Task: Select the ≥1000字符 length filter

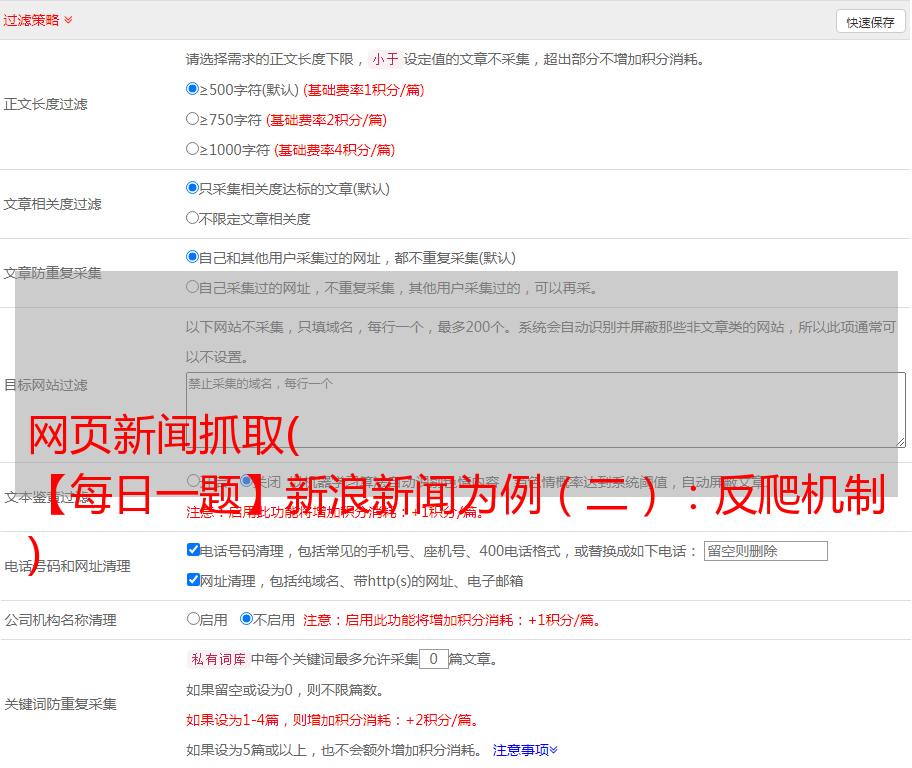Action: [193, 149]
